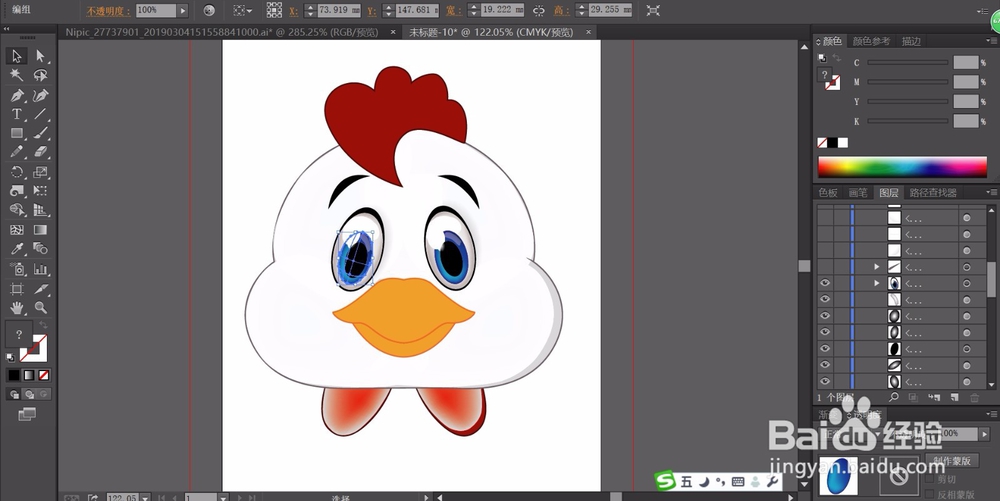Viewport: 1000px width, 501px height.
Task: Click the 高 height stepper arrows
Action: coord(581,10)
